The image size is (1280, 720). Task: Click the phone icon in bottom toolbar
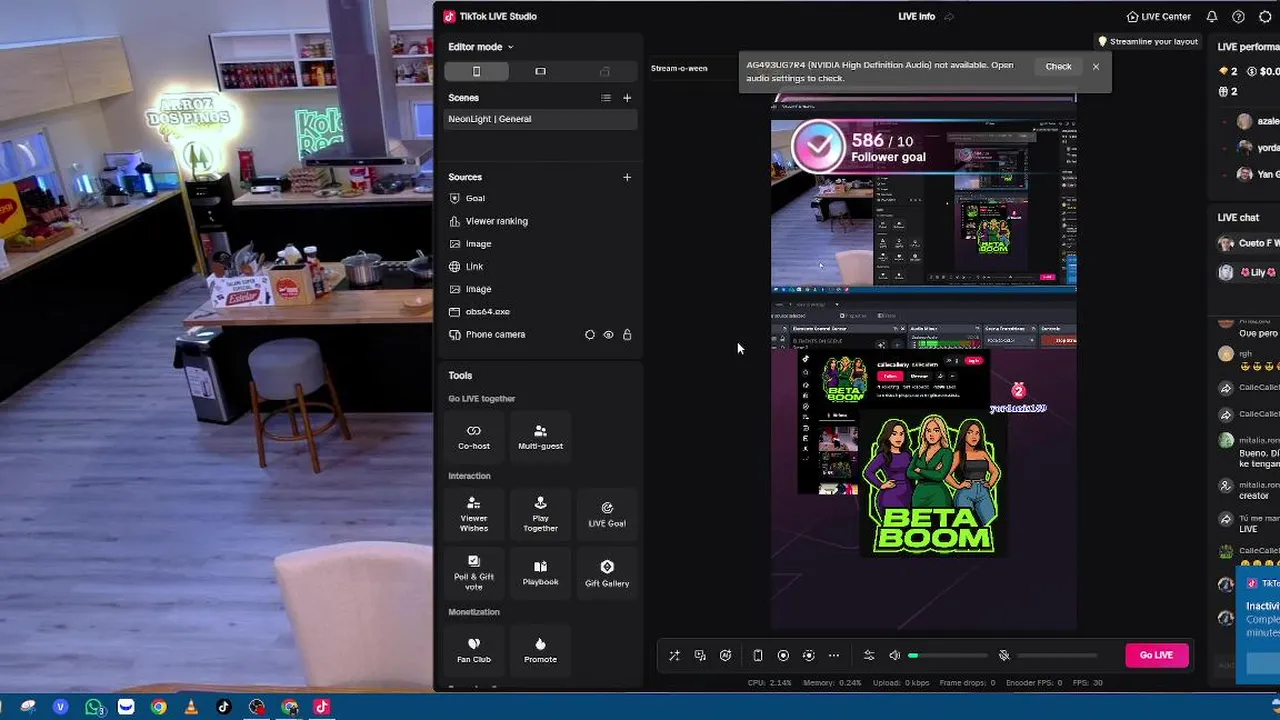pos(757,656)
